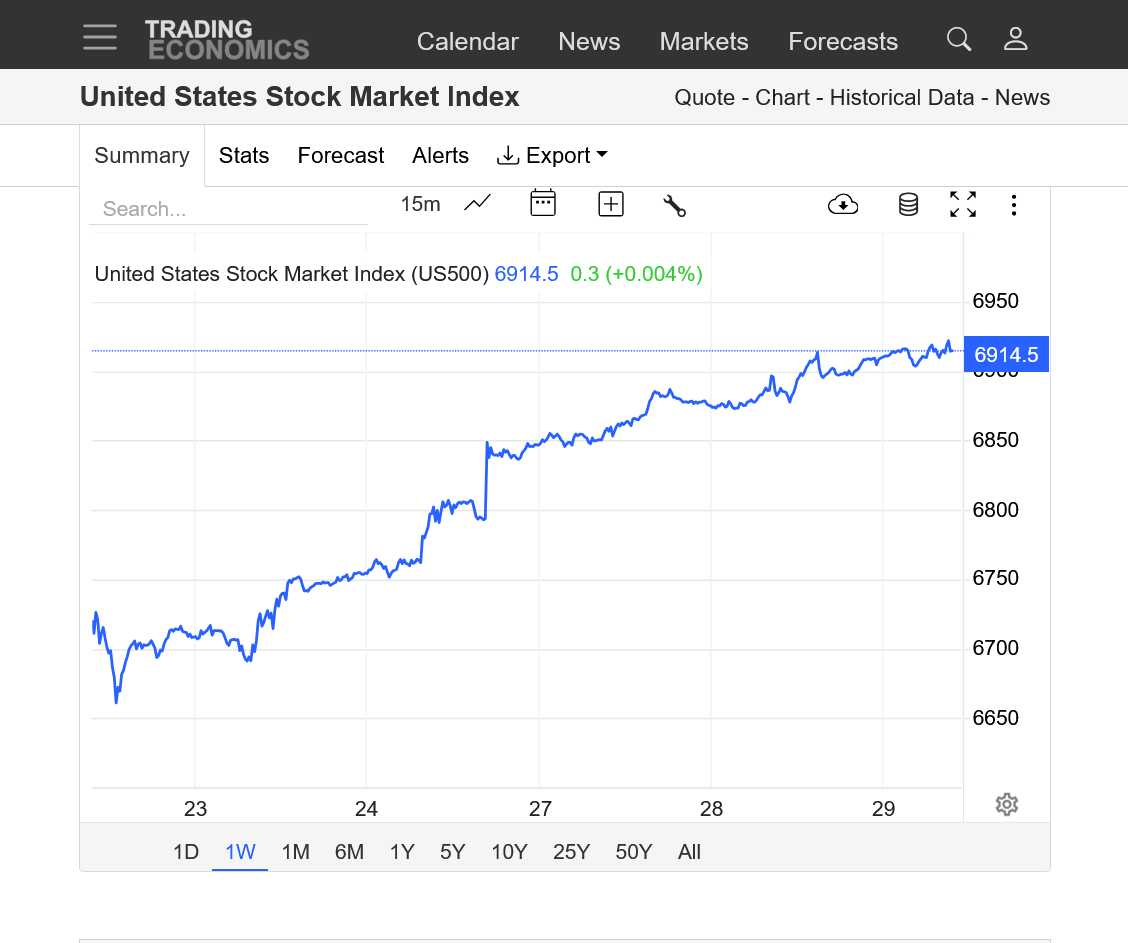Change chart type with line icon
The width and height of the screenshot is (1128, 943).
477,204
